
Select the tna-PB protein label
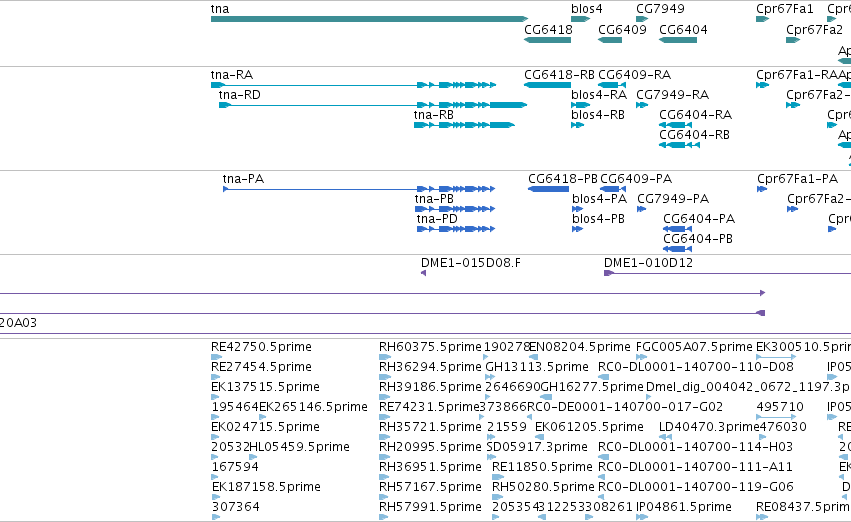[x=434, y=199]
